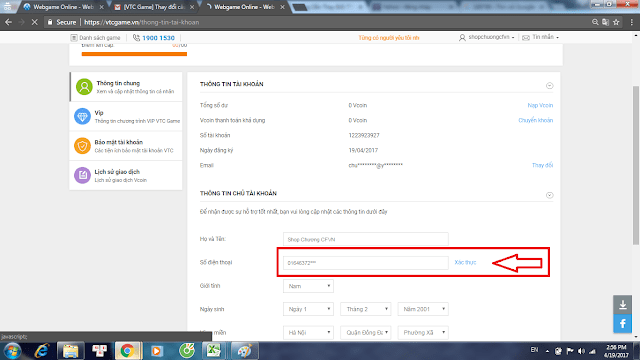Screen dimensions: 640x360
Task: Click Nạp Vcoin link
Action: pyautogui.click(x=540, y=105)
